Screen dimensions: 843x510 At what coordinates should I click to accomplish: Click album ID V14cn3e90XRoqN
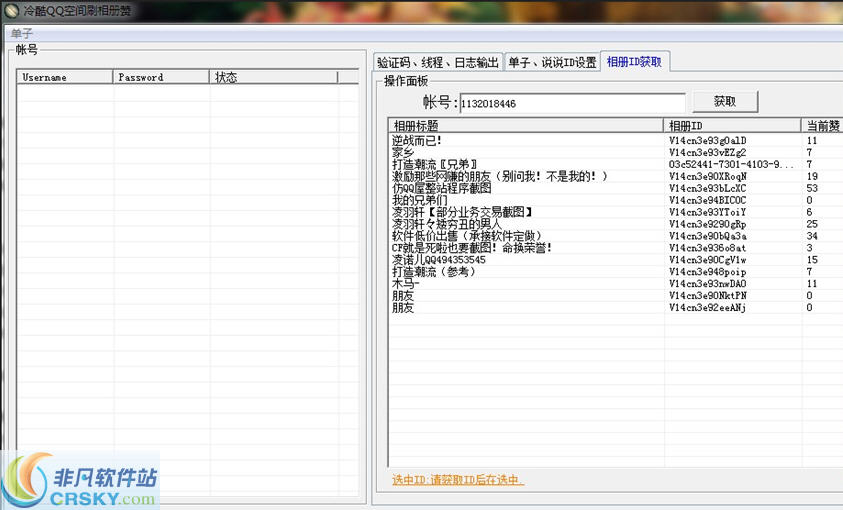(x=708, y=176)
